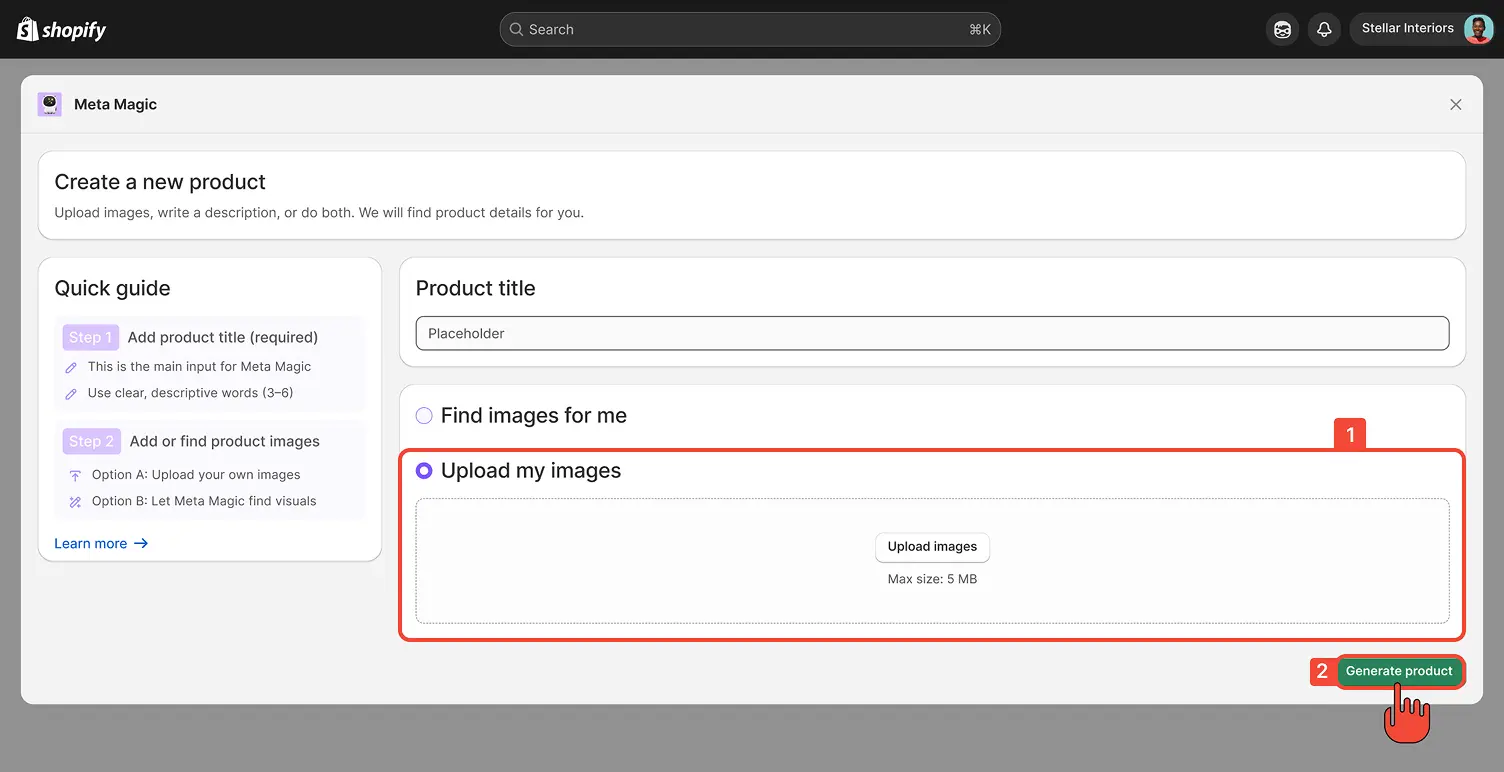1504x772 pixels.
Task: Click the magic wand icon beside Option B
Action: [75, 501]
